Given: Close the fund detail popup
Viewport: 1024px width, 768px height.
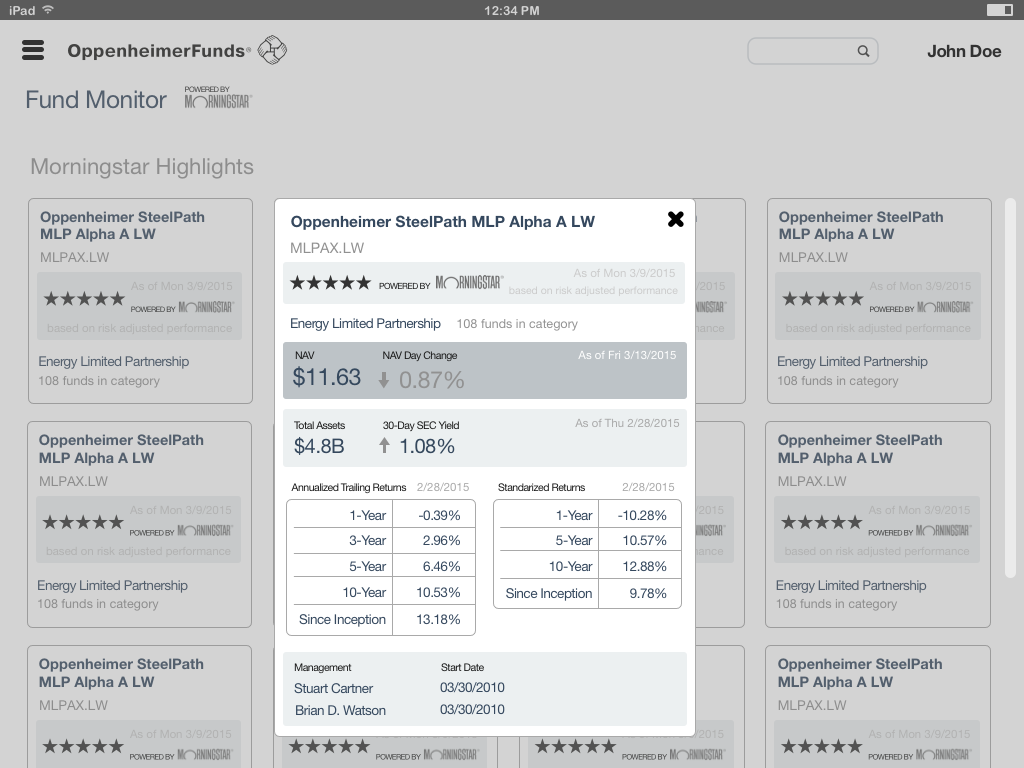Looking at the screenshot, I should tap(676, 219).
